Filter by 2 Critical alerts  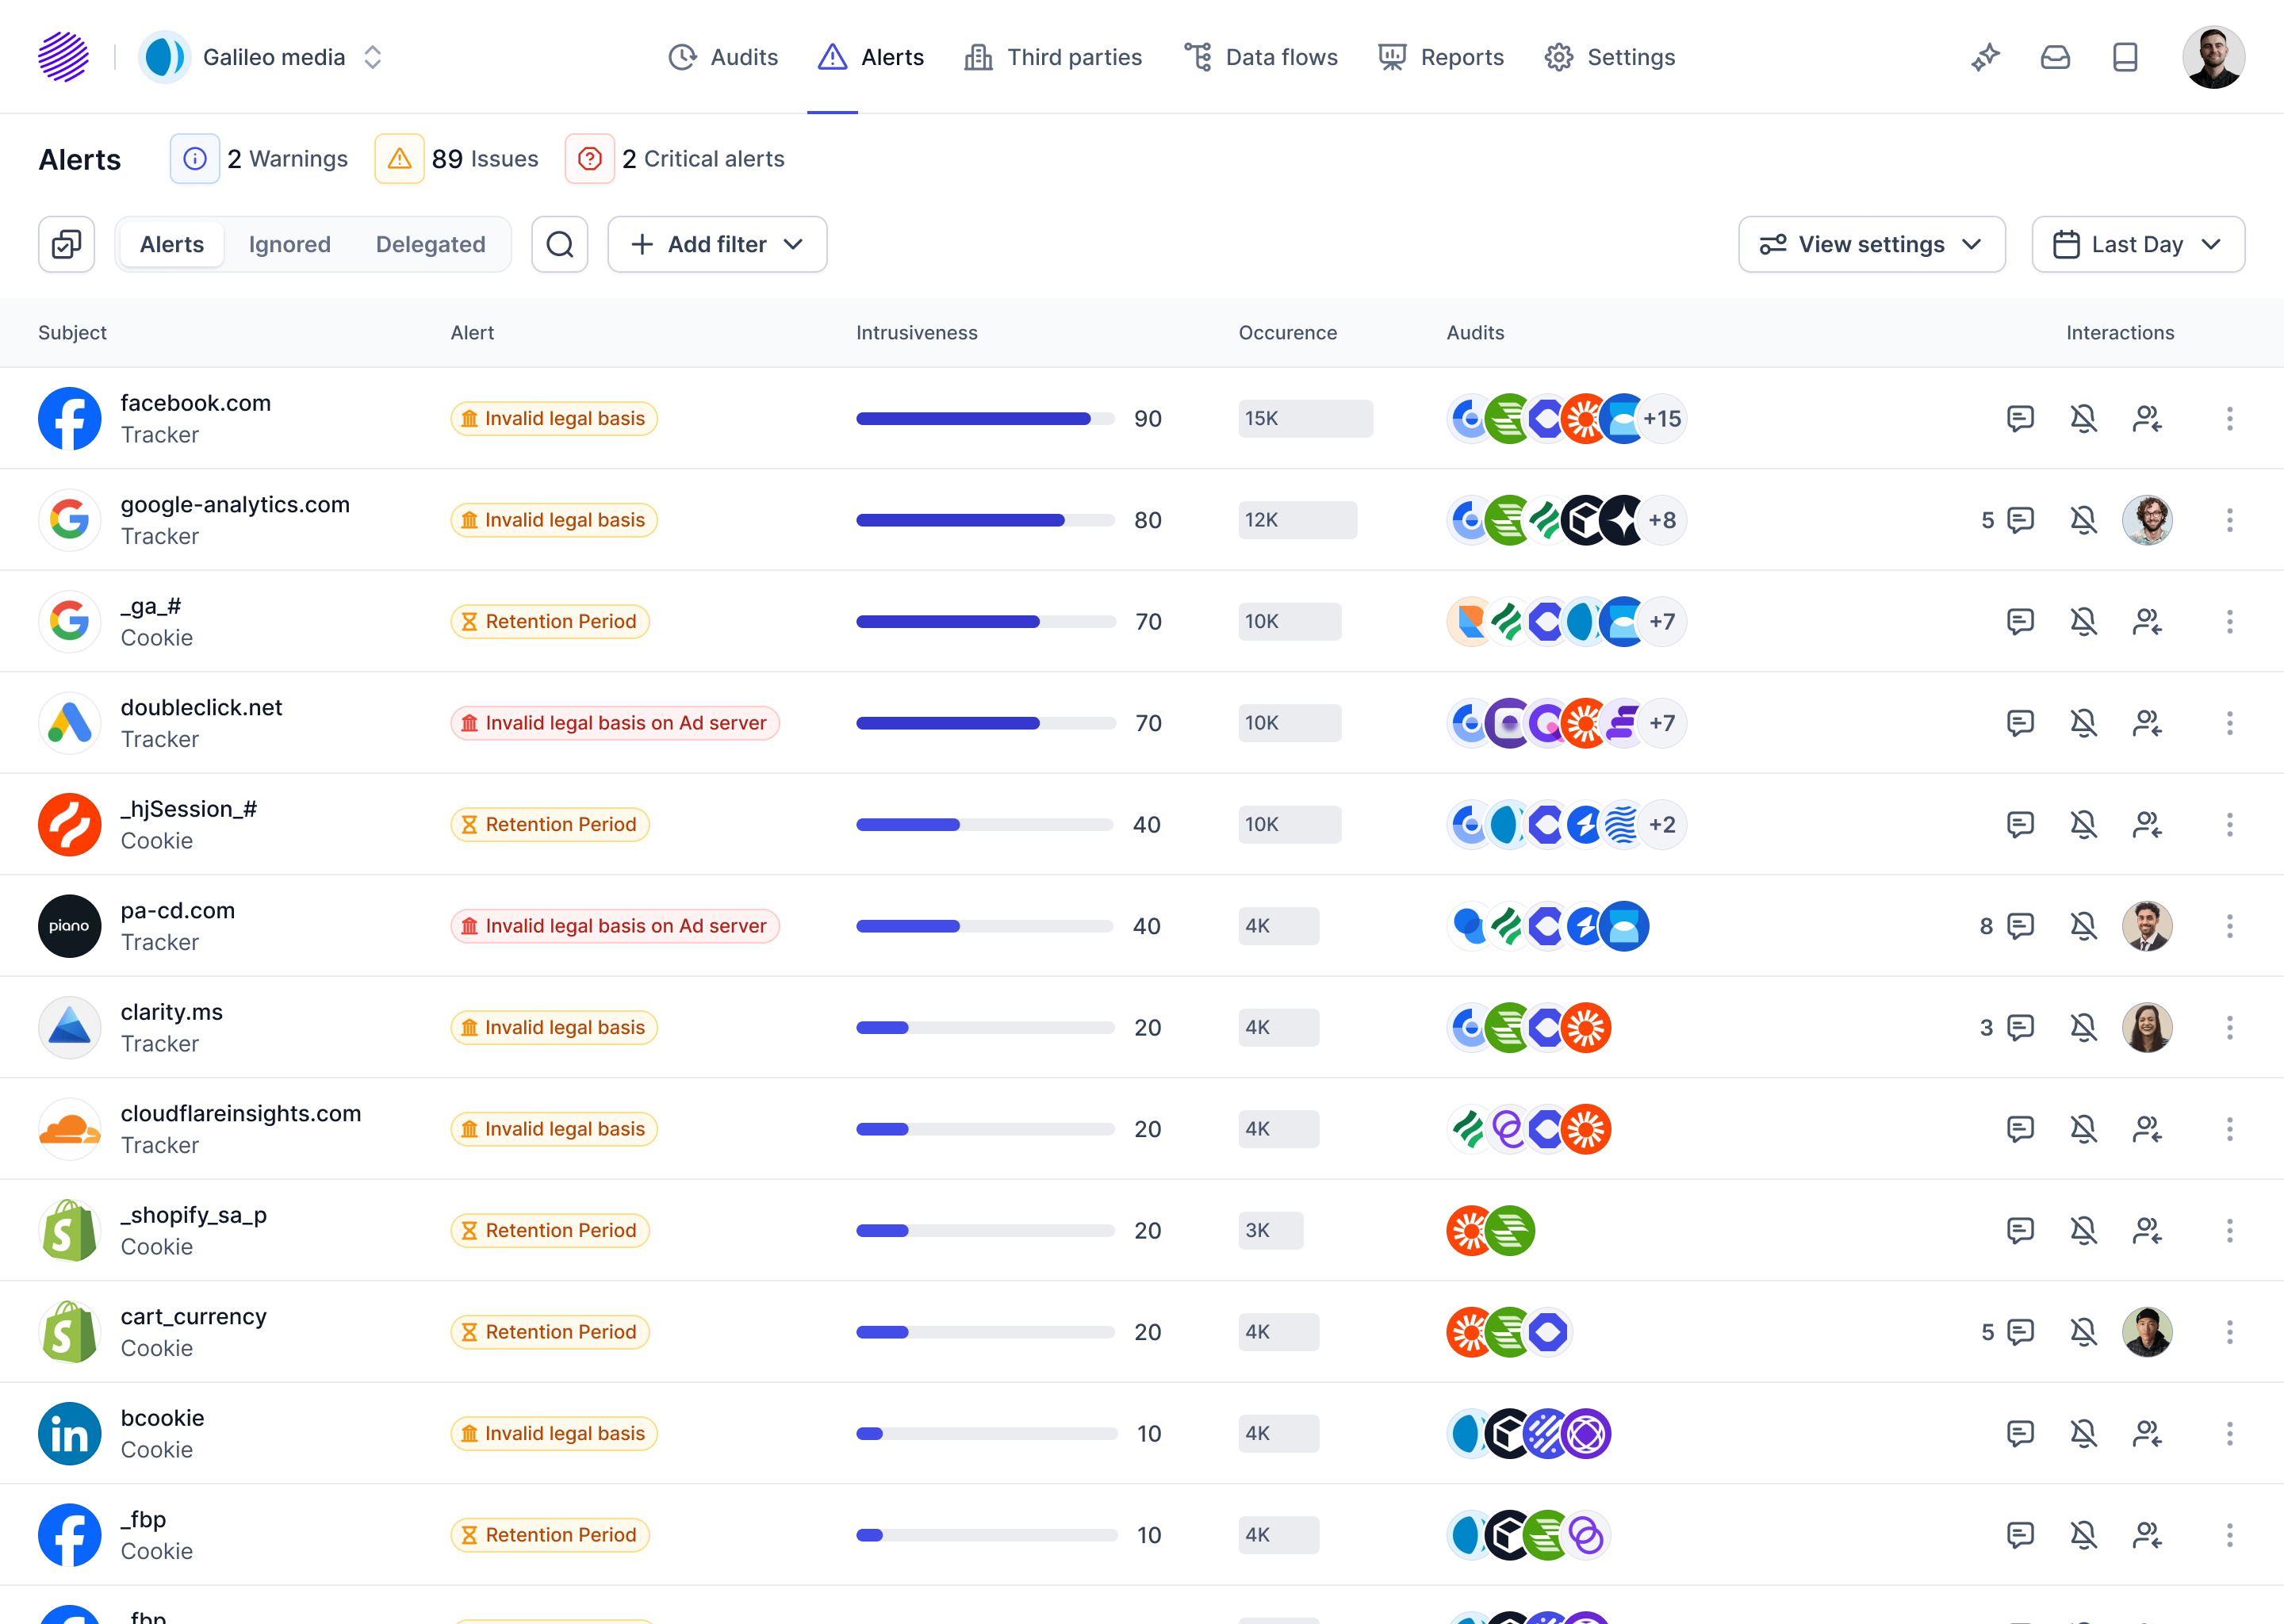click(675, 159)
